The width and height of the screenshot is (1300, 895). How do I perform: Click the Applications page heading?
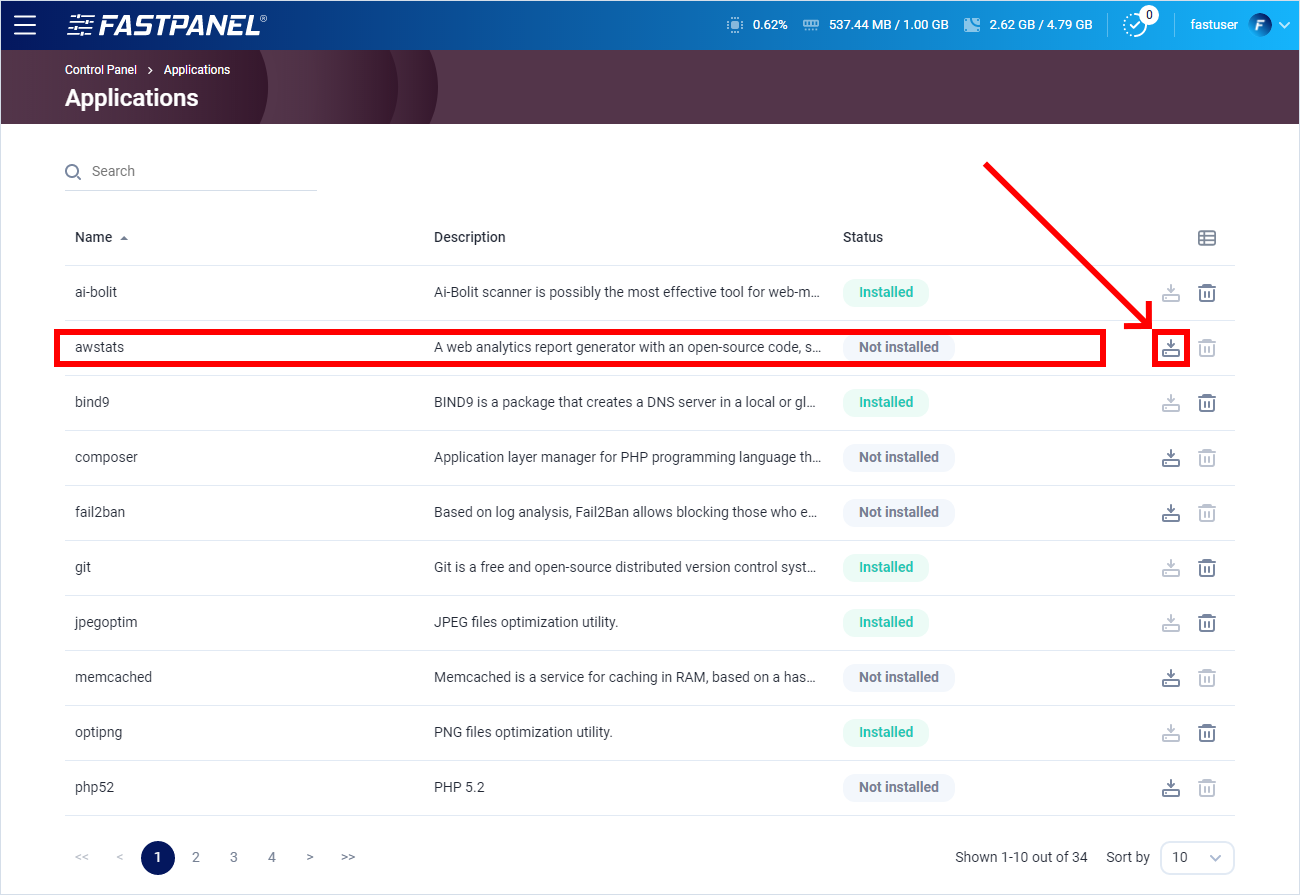click(x=132, y=98)
